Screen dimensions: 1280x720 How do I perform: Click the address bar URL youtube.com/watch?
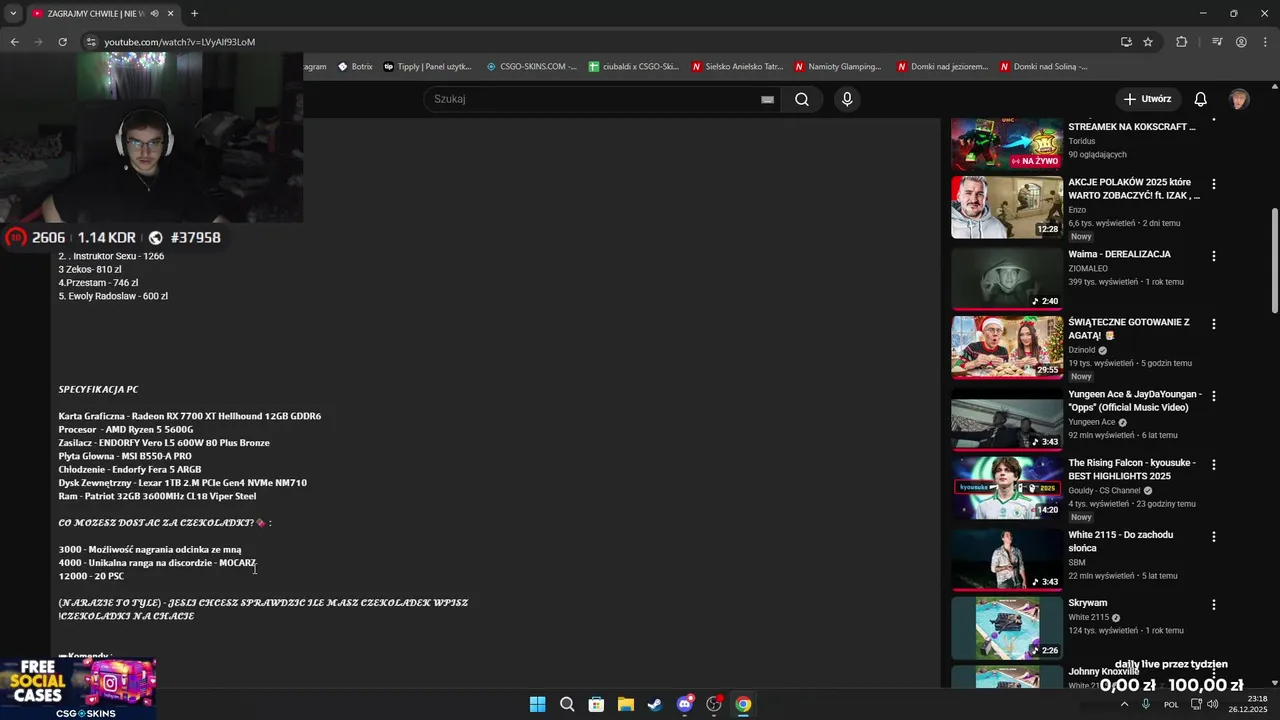click(180, 42)
